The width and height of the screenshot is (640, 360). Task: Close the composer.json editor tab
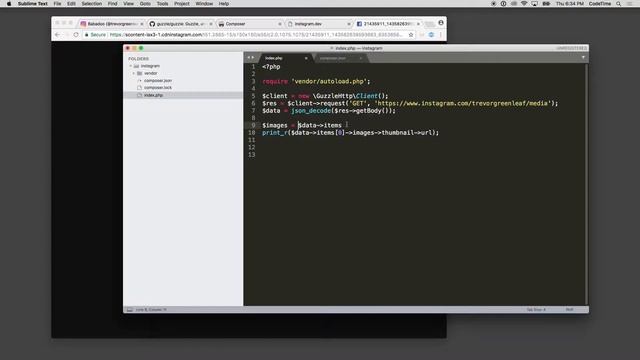360,58
